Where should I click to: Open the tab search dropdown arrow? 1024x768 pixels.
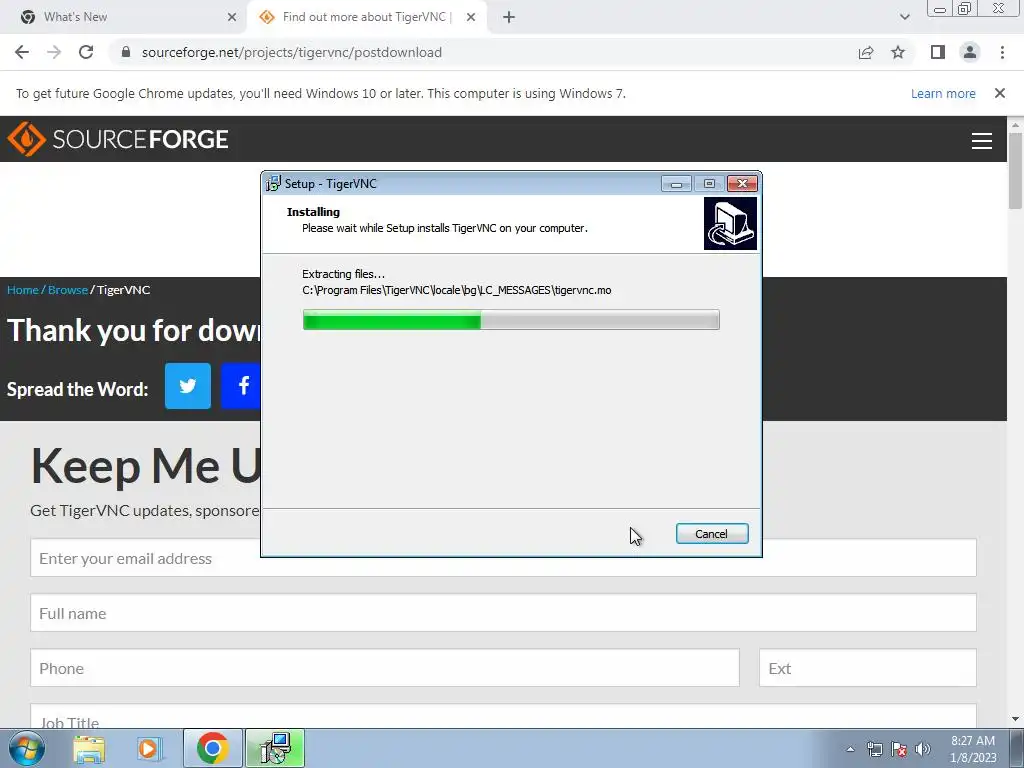[x=904, y=17]
